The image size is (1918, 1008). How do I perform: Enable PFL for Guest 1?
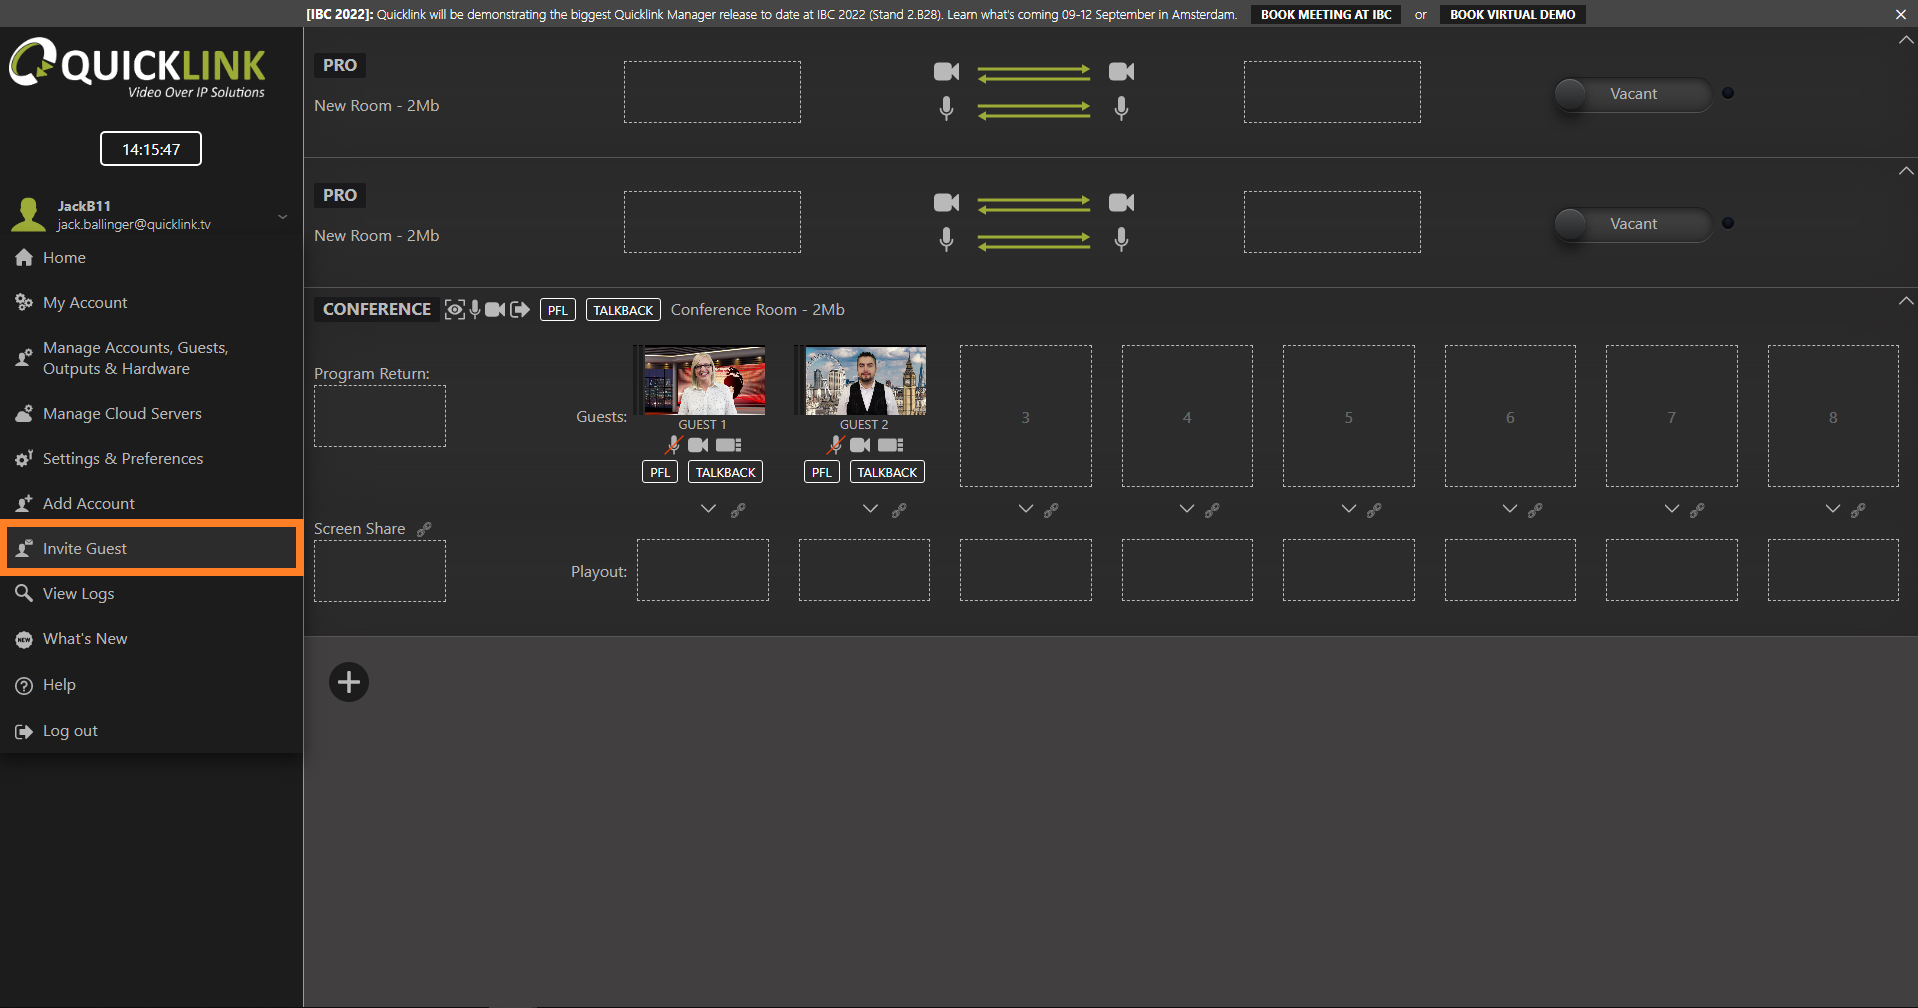(x=660, y=472)
